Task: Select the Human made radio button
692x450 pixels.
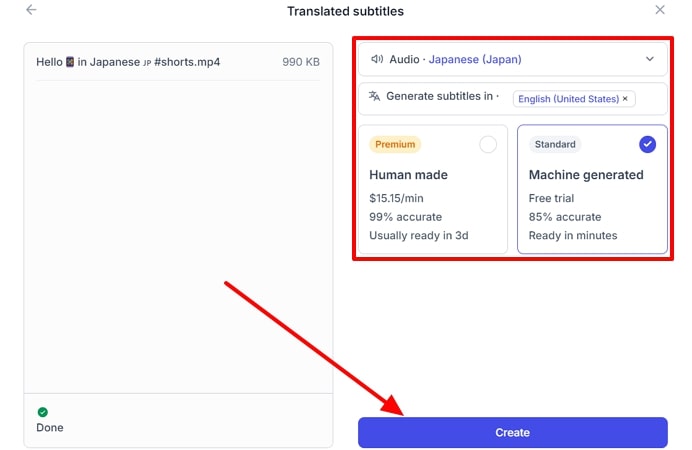Action: tap(488, 145)
